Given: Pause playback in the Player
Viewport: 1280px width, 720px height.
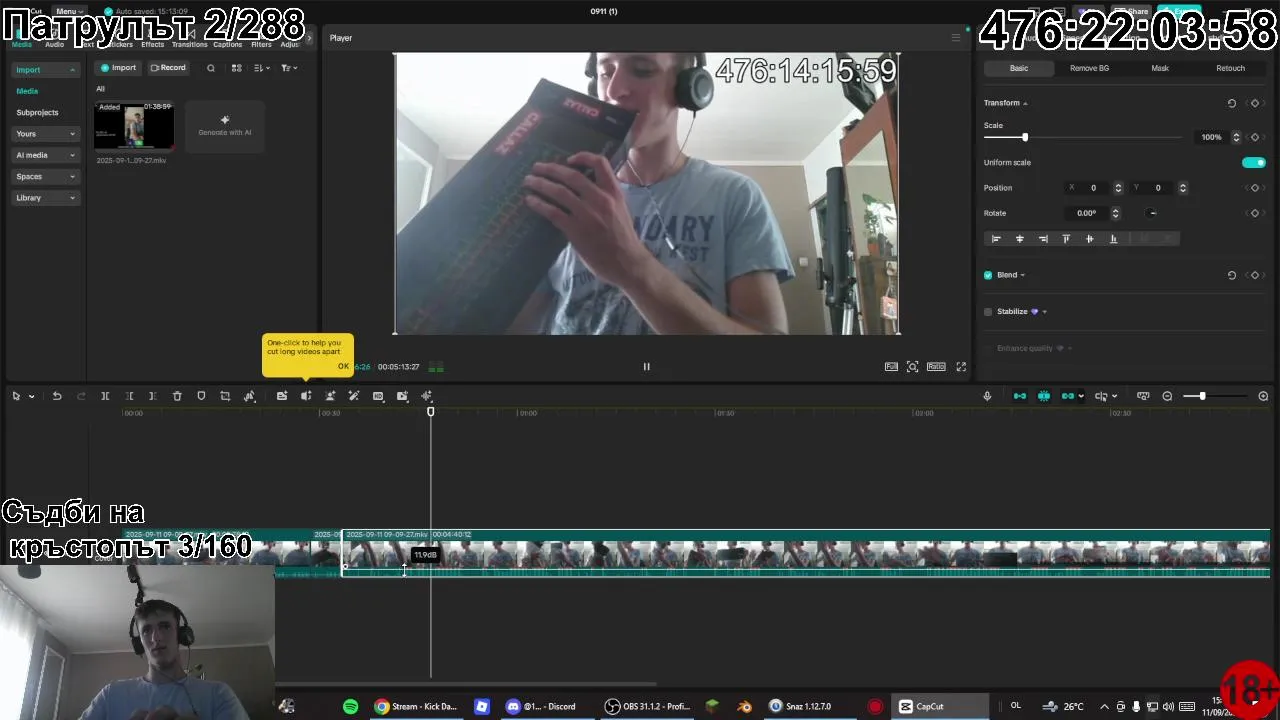Looking at the screenshot, I should (x=646, y=367).
